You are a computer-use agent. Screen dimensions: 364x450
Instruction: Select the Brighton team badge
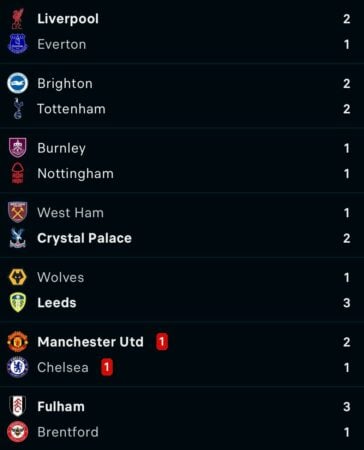pyautogui.click(x=18, y=83)
